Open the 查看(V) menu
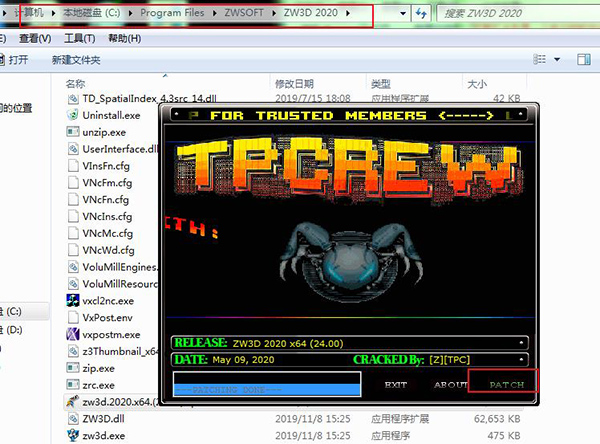The image size is (600, 444). click(35, 38)
